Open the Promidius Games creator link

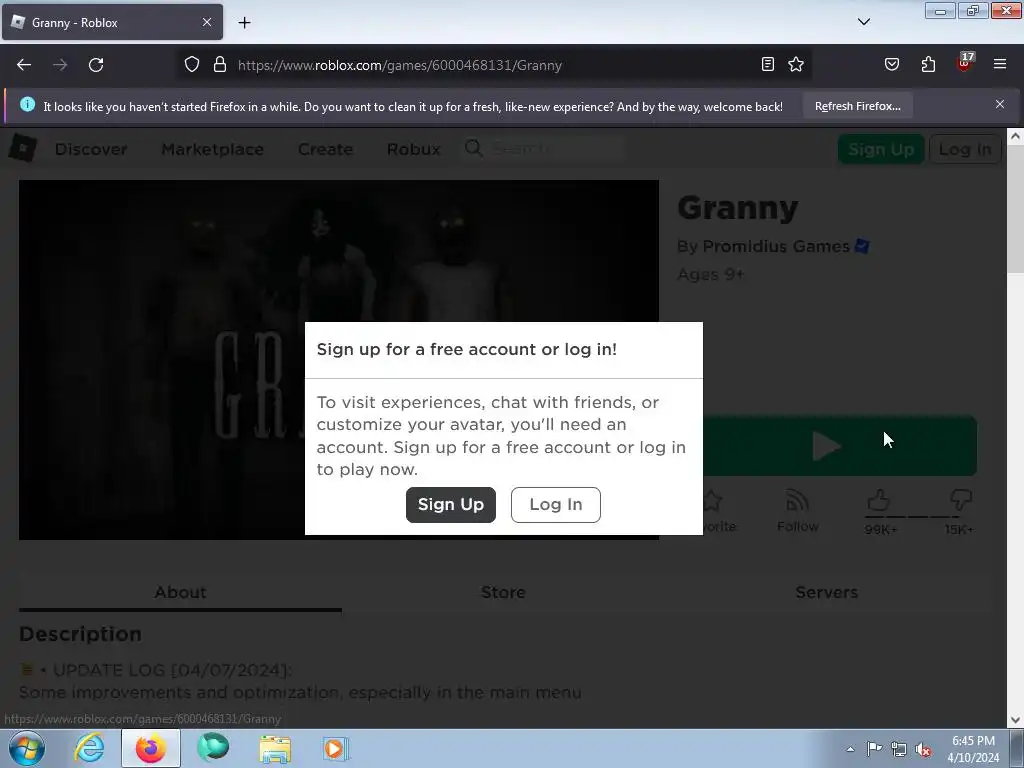(776, 246)
